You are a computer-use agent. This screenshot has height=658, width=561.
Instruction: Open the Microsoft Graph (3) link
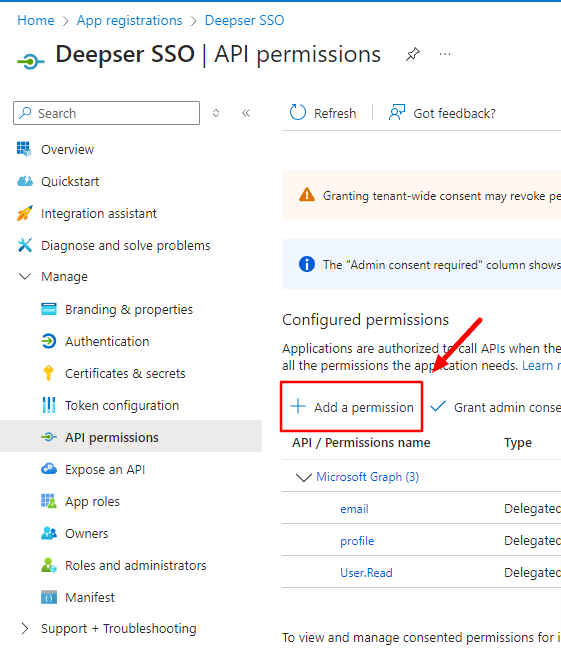pos(367,477)
